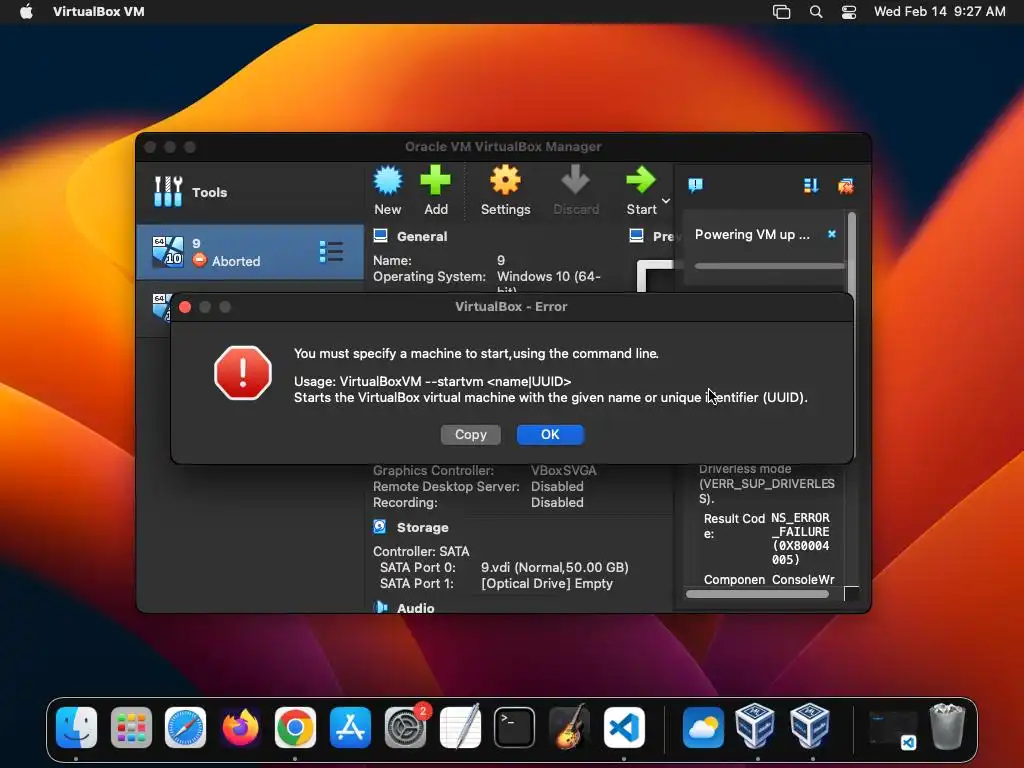
Task: Click the Discard toolbar icon
Action: click(x=575, y=181)
